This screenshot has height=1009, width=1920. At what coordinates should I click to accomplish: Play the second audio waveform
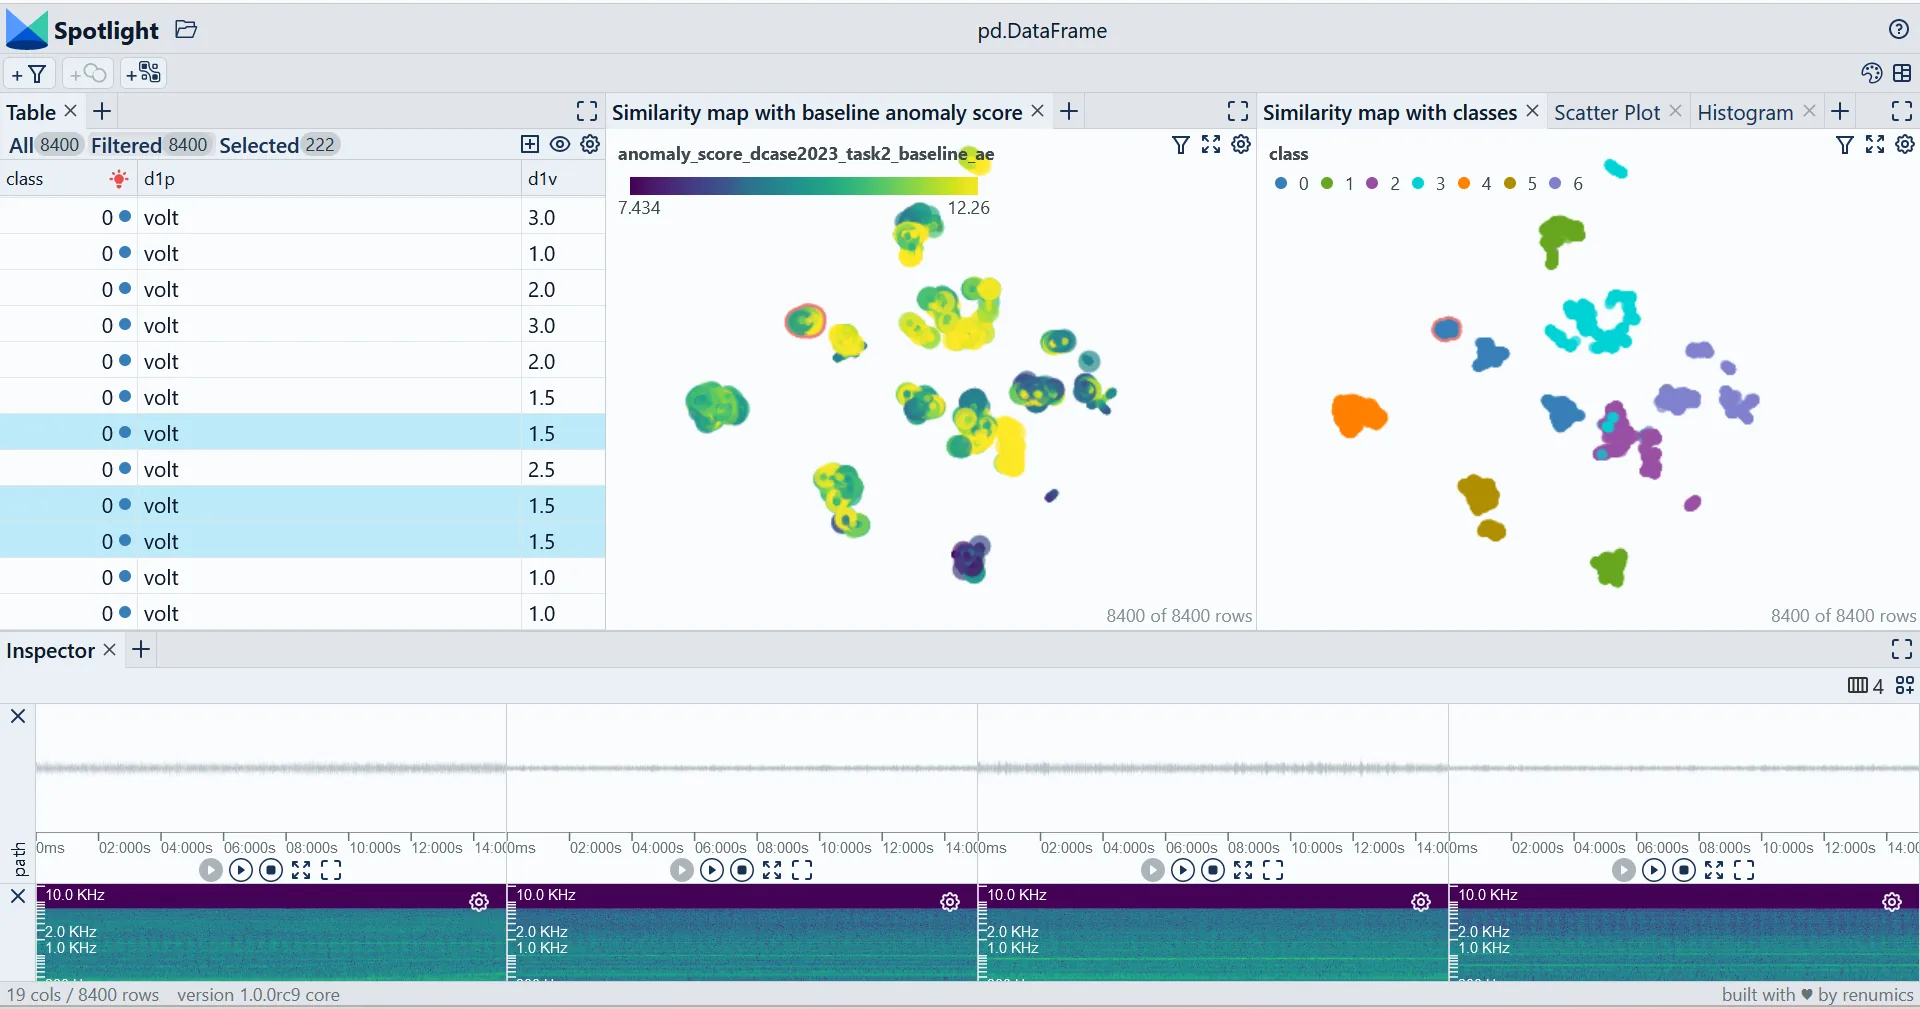click(x=712, y=870)
